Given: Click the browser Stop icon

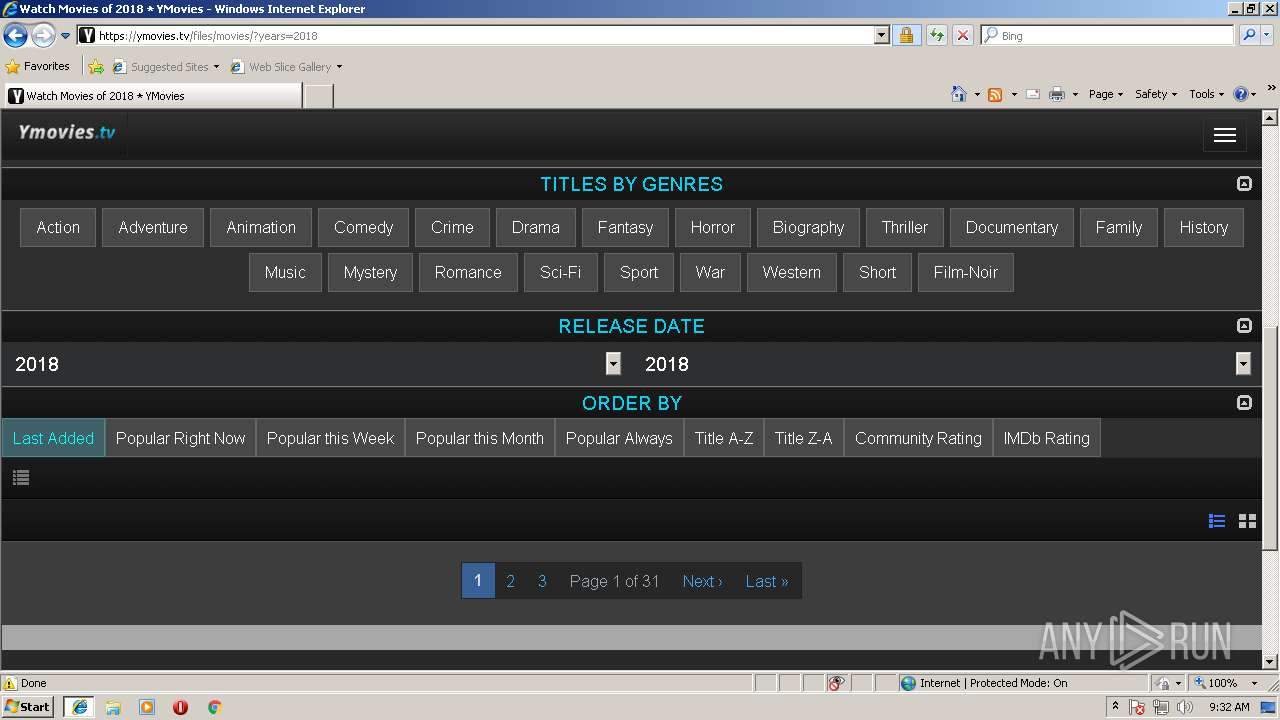Looking at the screenshot, I should pos(963,36).
